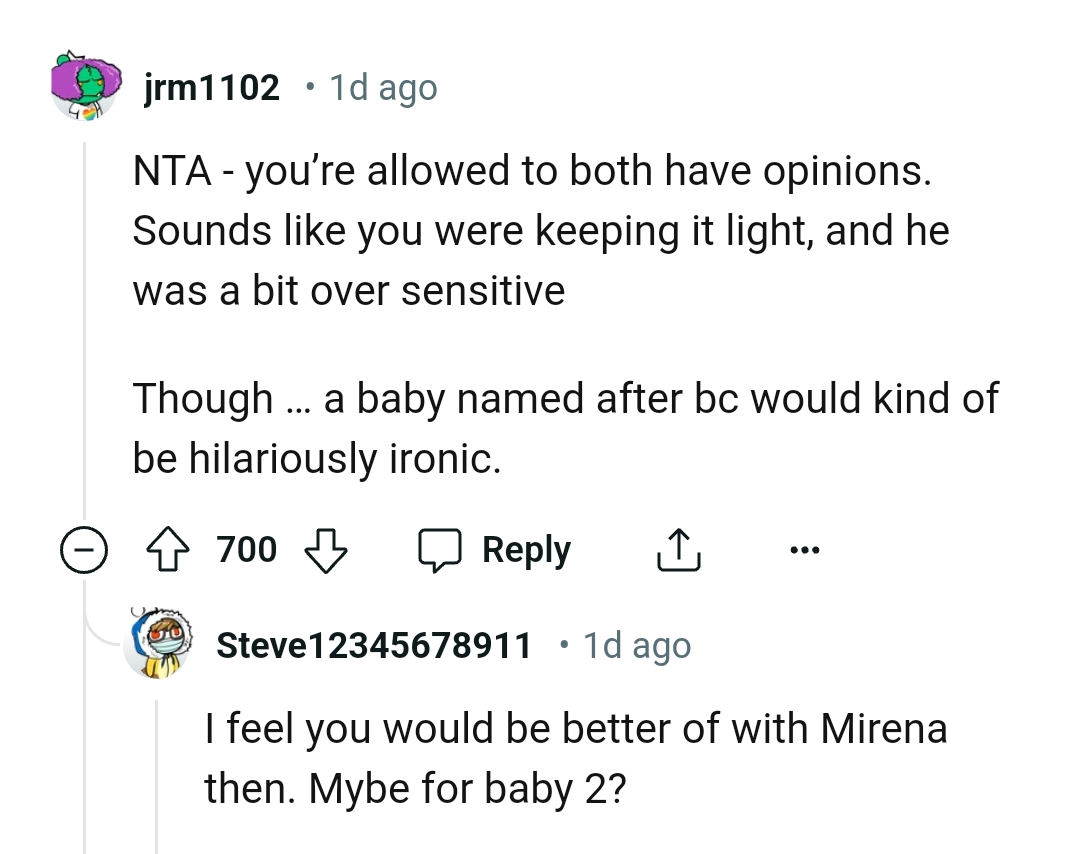This screenshot has height=854, width=1080.
Task: Click the 1d ago timestamp on jrm1102's comment
Action: tap(382, 87)
